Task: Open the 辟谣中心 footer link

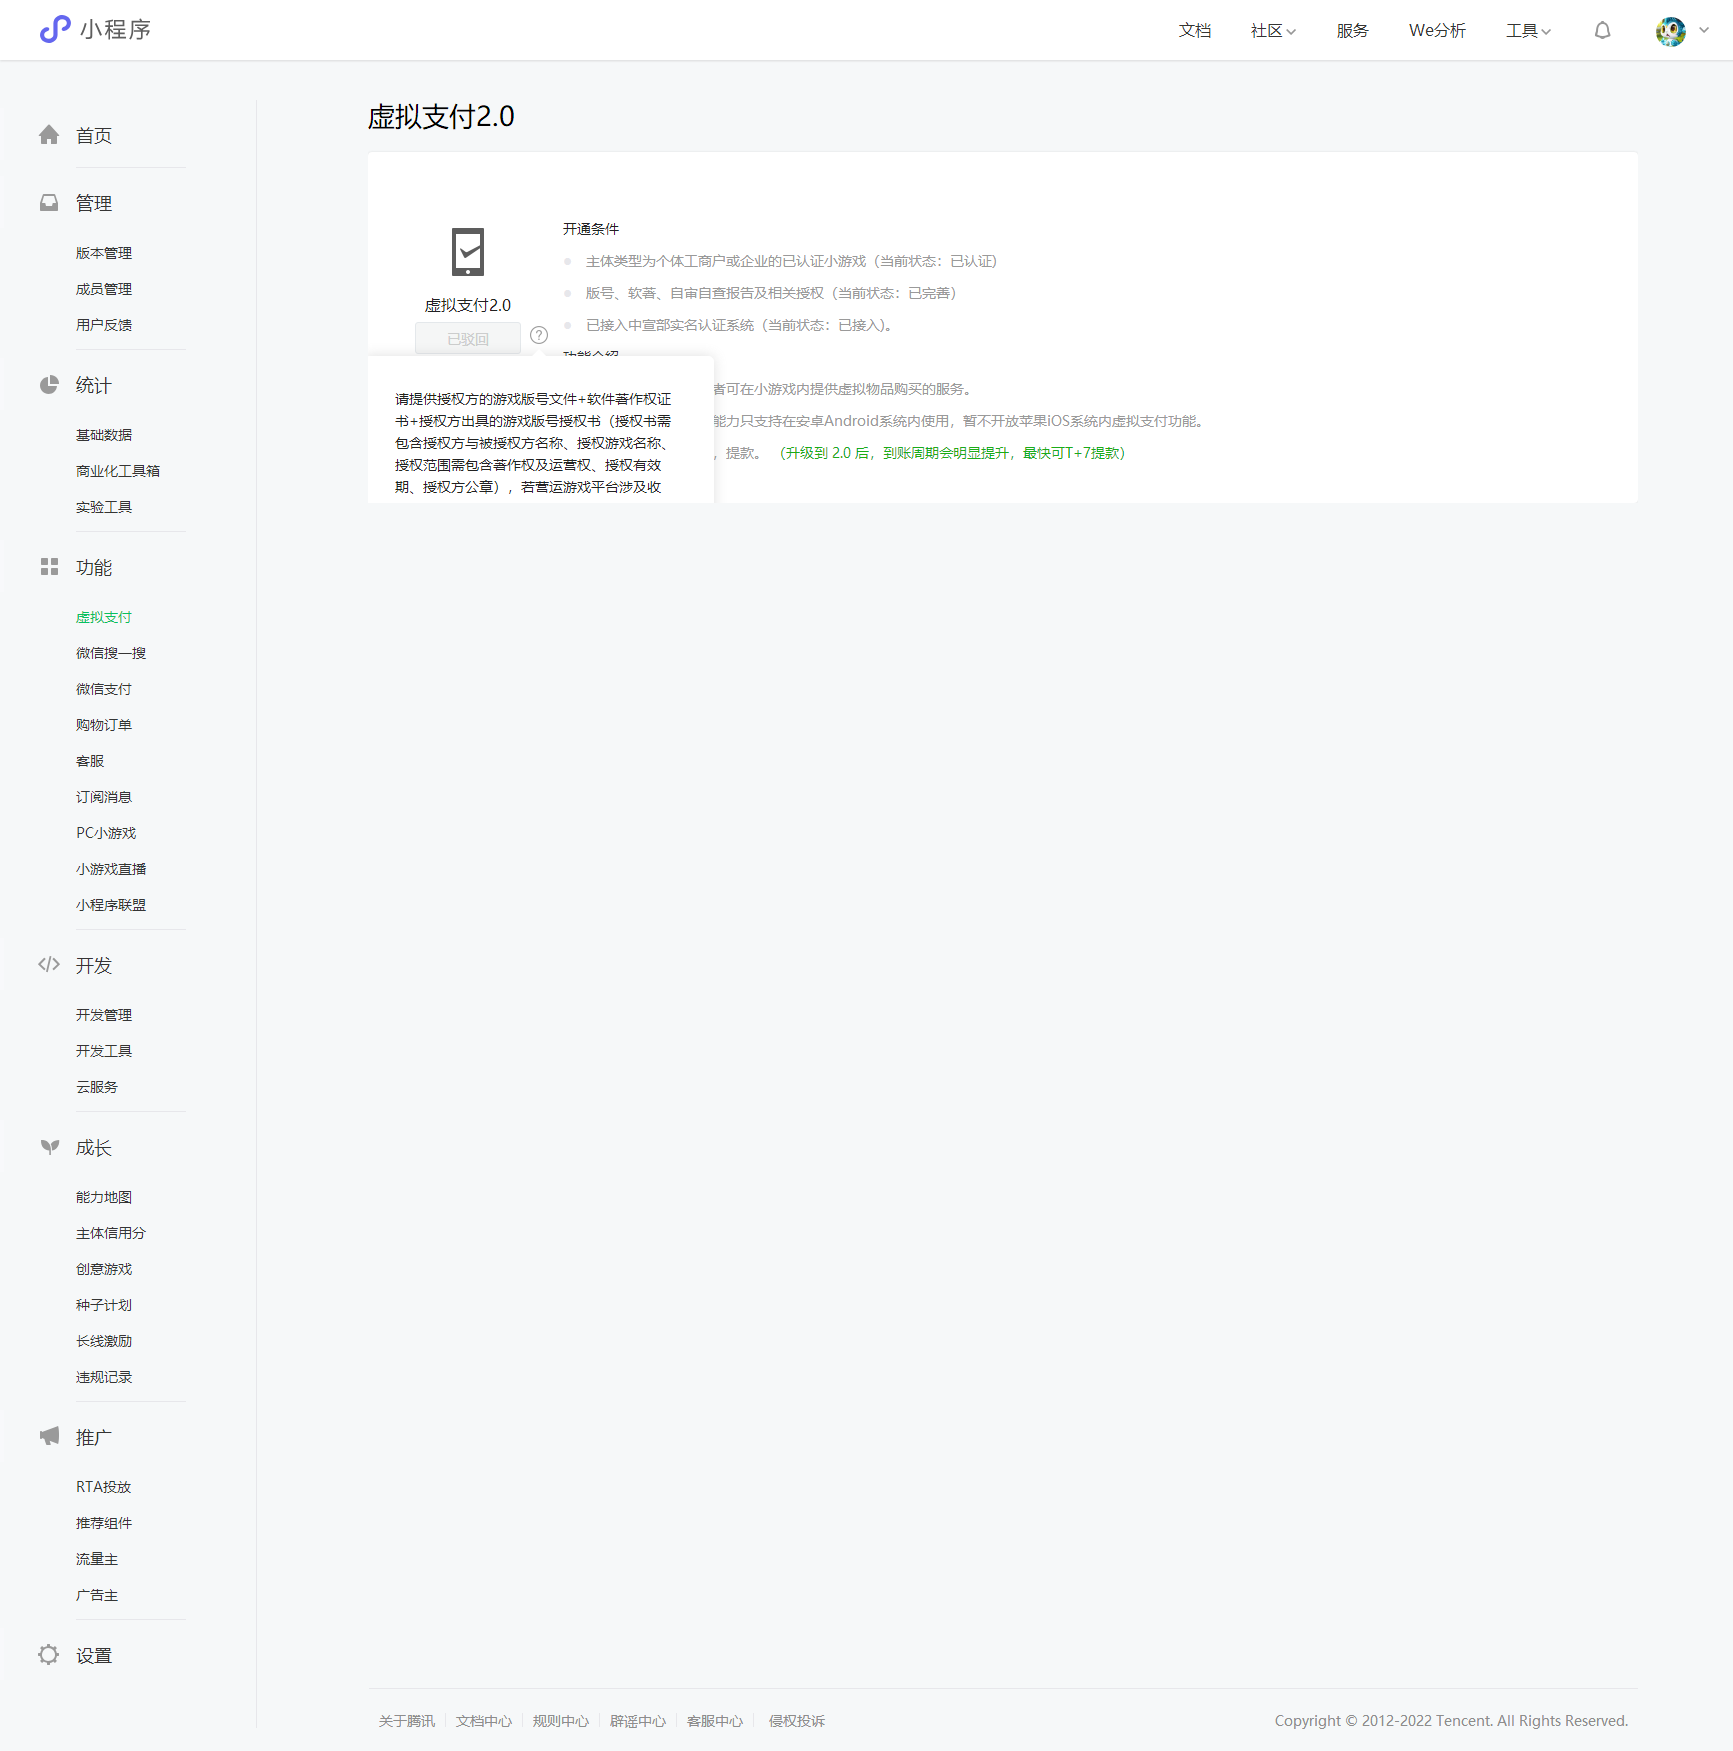Action: click(x=638, y=1721)
